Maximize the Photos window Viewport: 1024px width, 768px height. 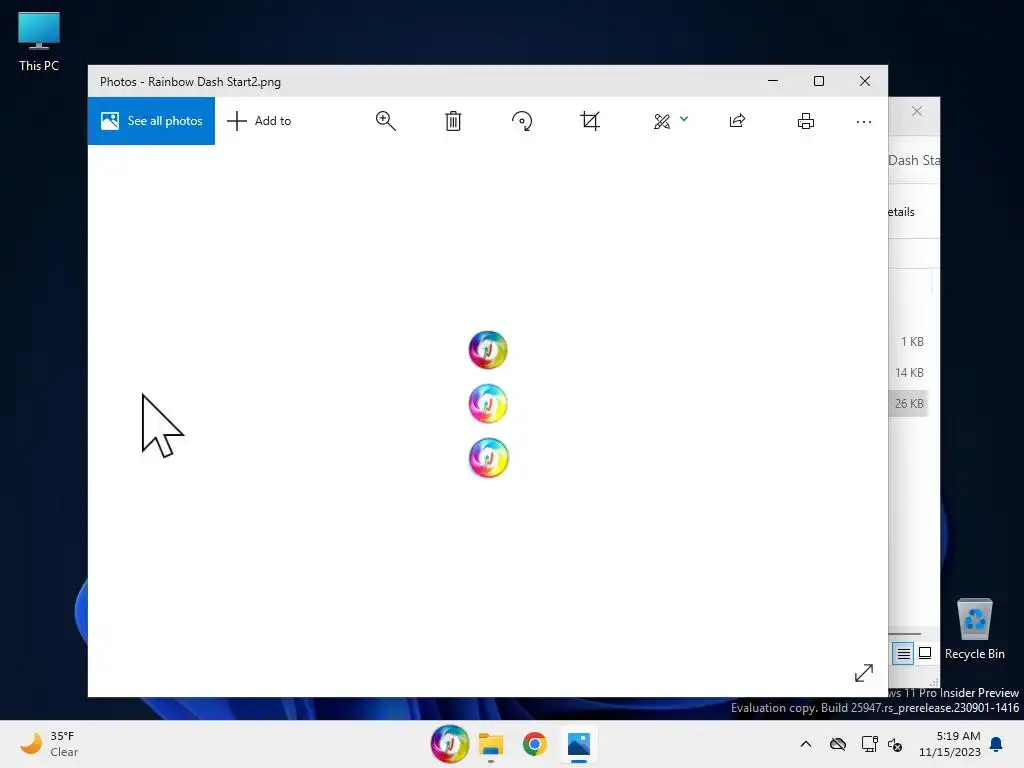click(x=819, y=81)
